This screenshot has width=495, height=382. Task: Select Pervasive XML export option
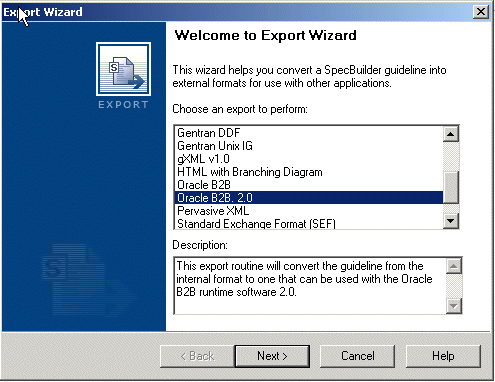coord(309,211)
